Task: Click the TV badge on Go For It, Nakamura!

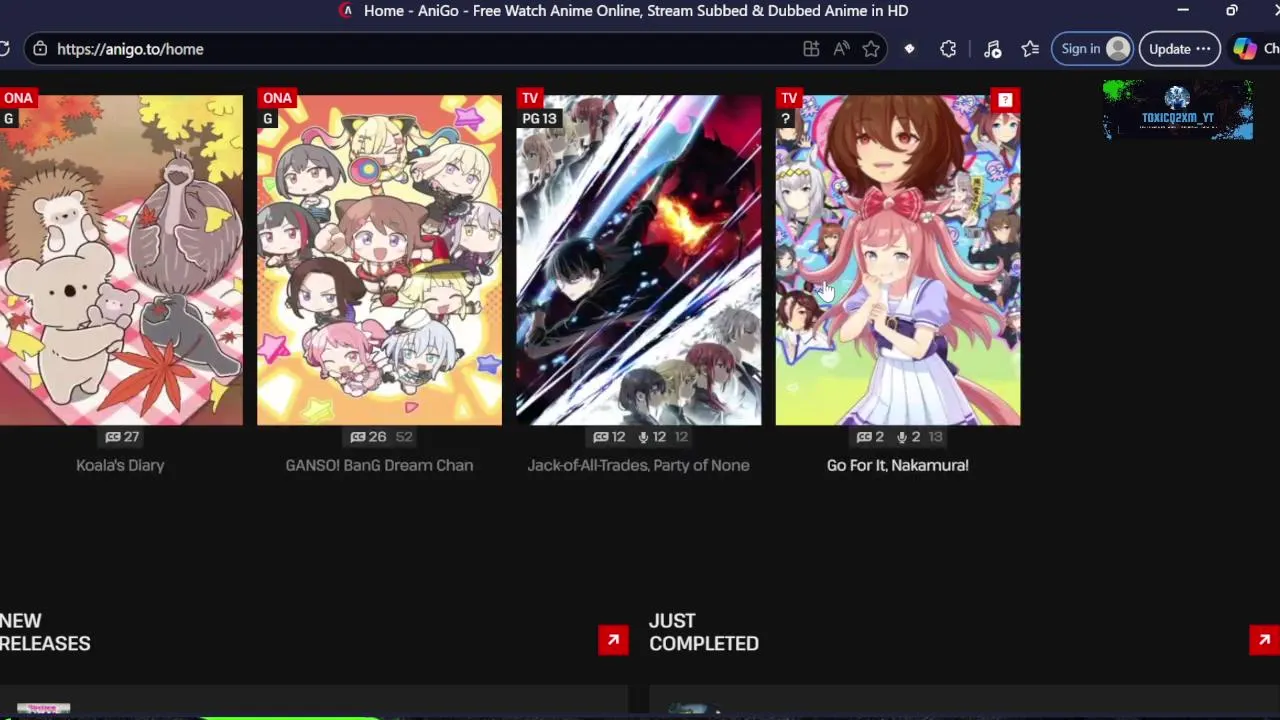Action: coord(789,98)
